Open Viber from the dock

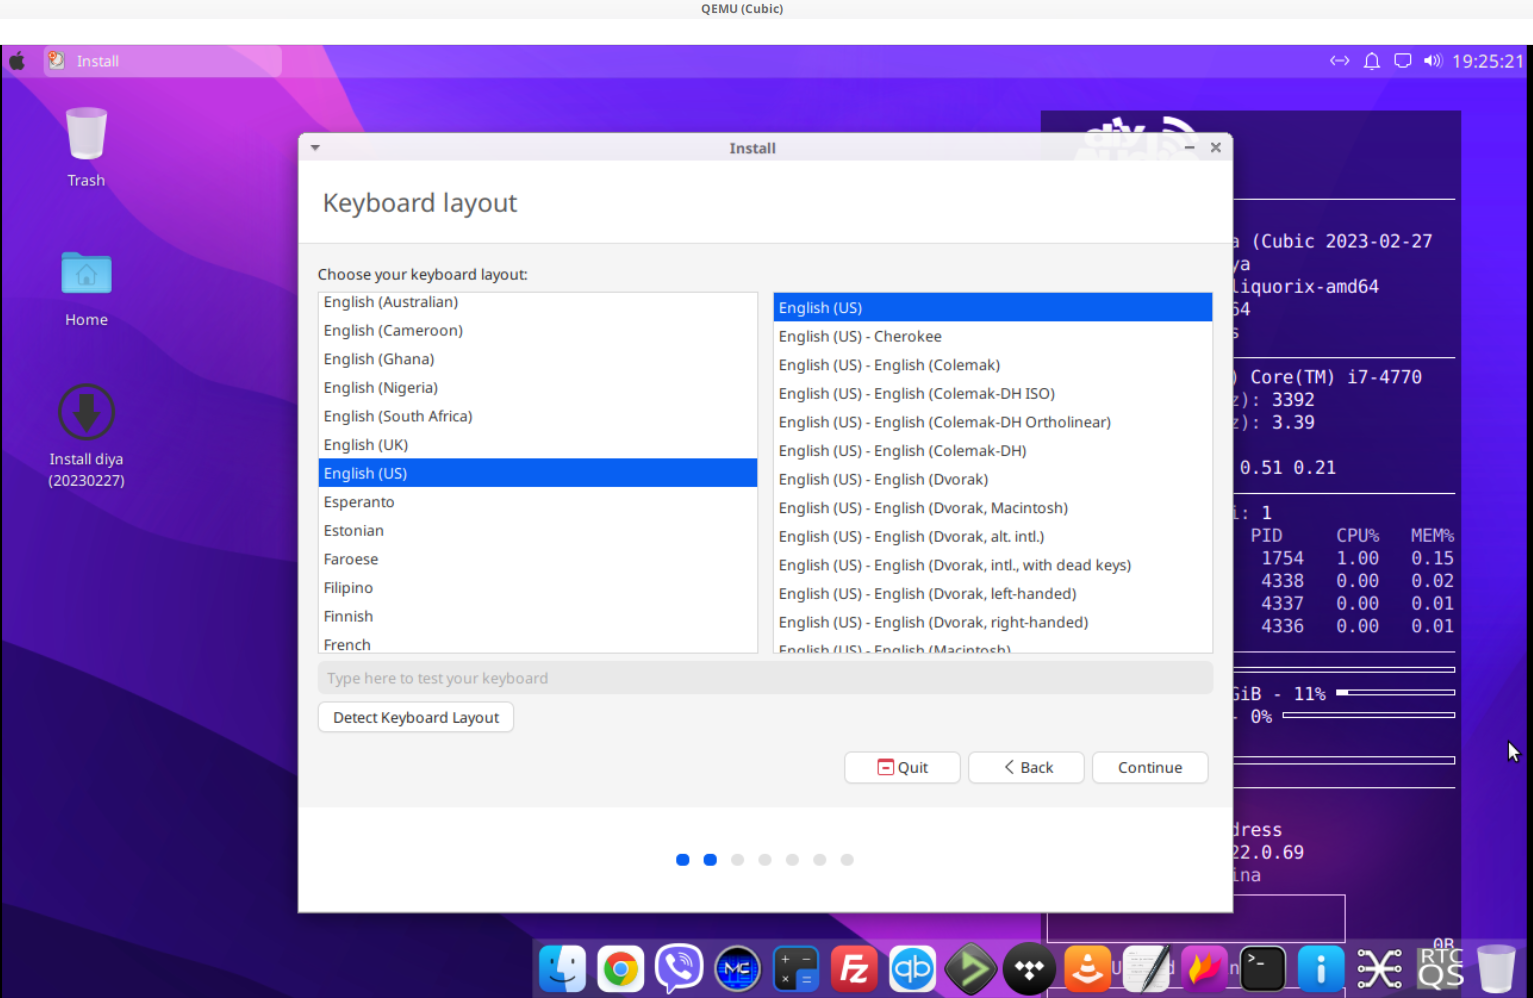tap(678, 968)
